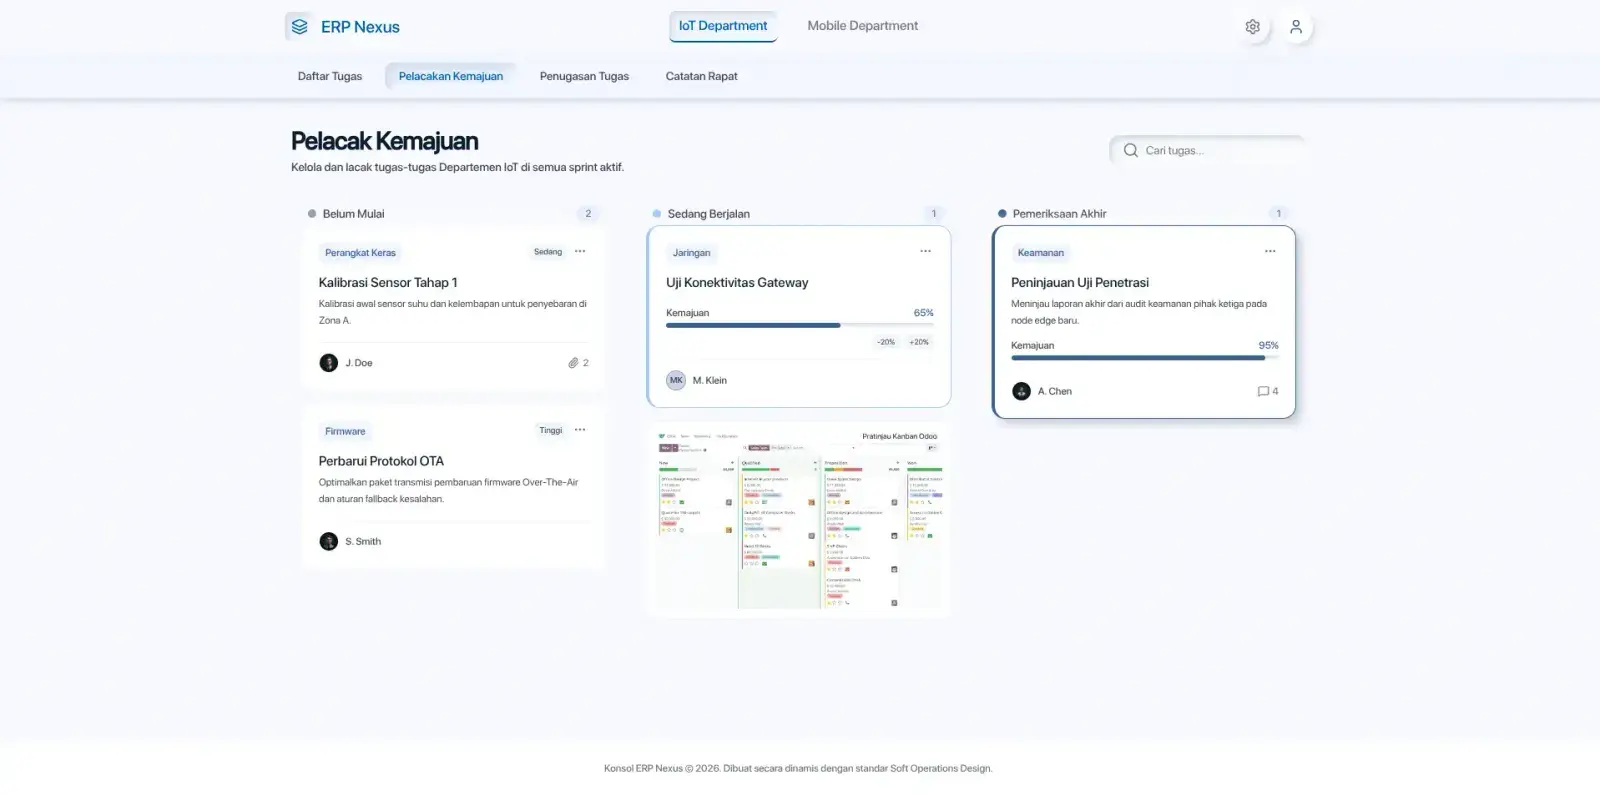Viewport: 1600px width, 795px height.
Task: Click Tinggi priority badge
Action: tap(551, 430)
